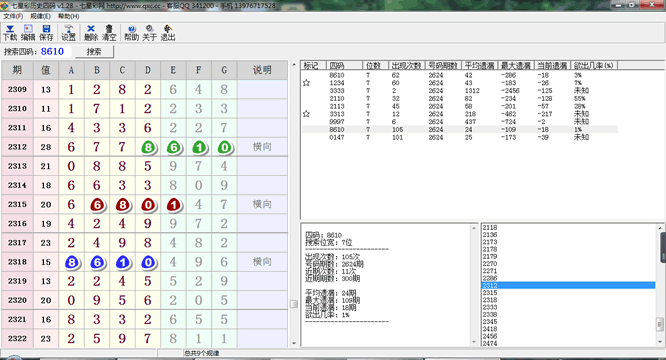The height and width of the screenshot is (360, 666).
Task: Click the app icon in title bar
Action: click(4, 6)
